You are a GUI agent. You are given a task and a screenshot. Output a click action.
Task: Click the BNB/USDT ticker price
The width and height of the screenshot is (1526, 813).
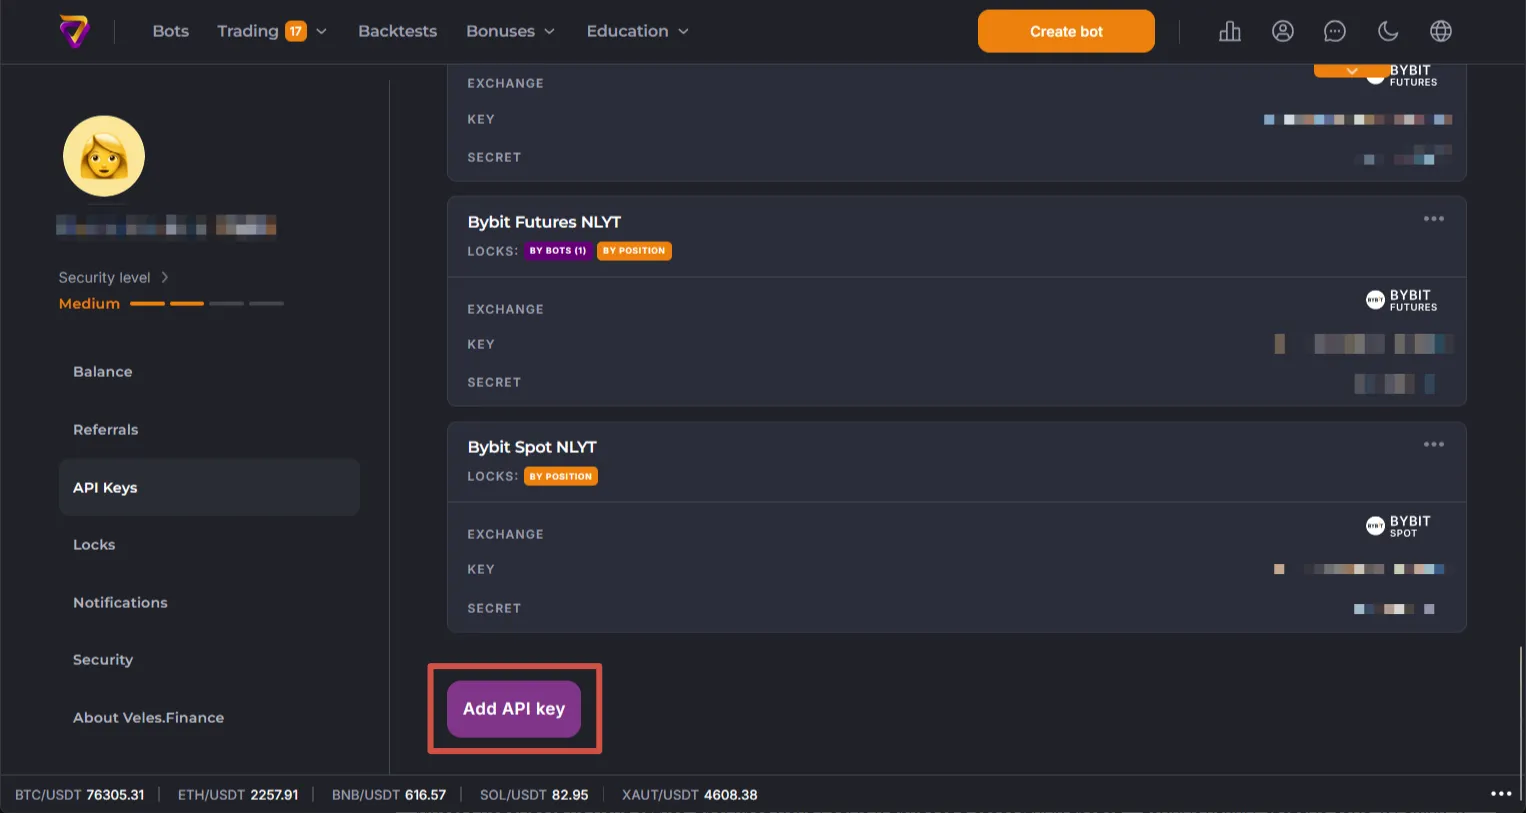coord(425,795)
